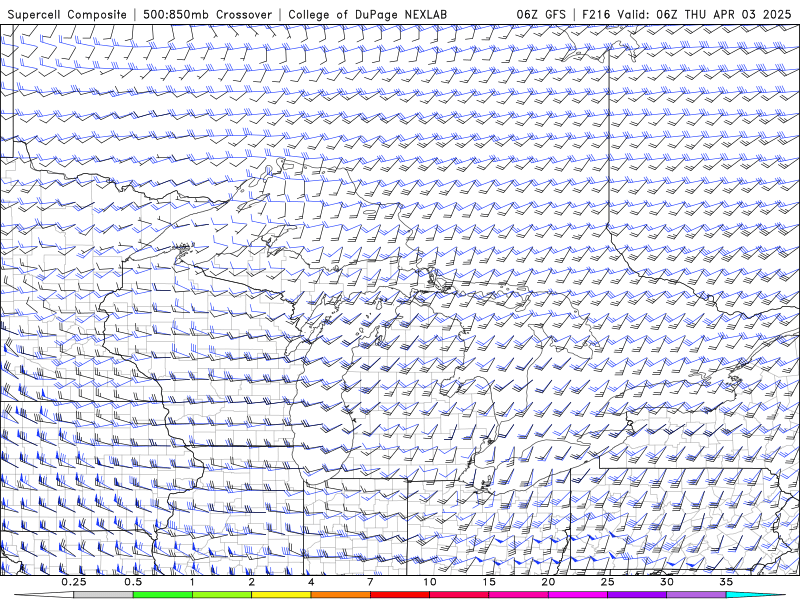Click the "2" legend value

pos(252,582)
